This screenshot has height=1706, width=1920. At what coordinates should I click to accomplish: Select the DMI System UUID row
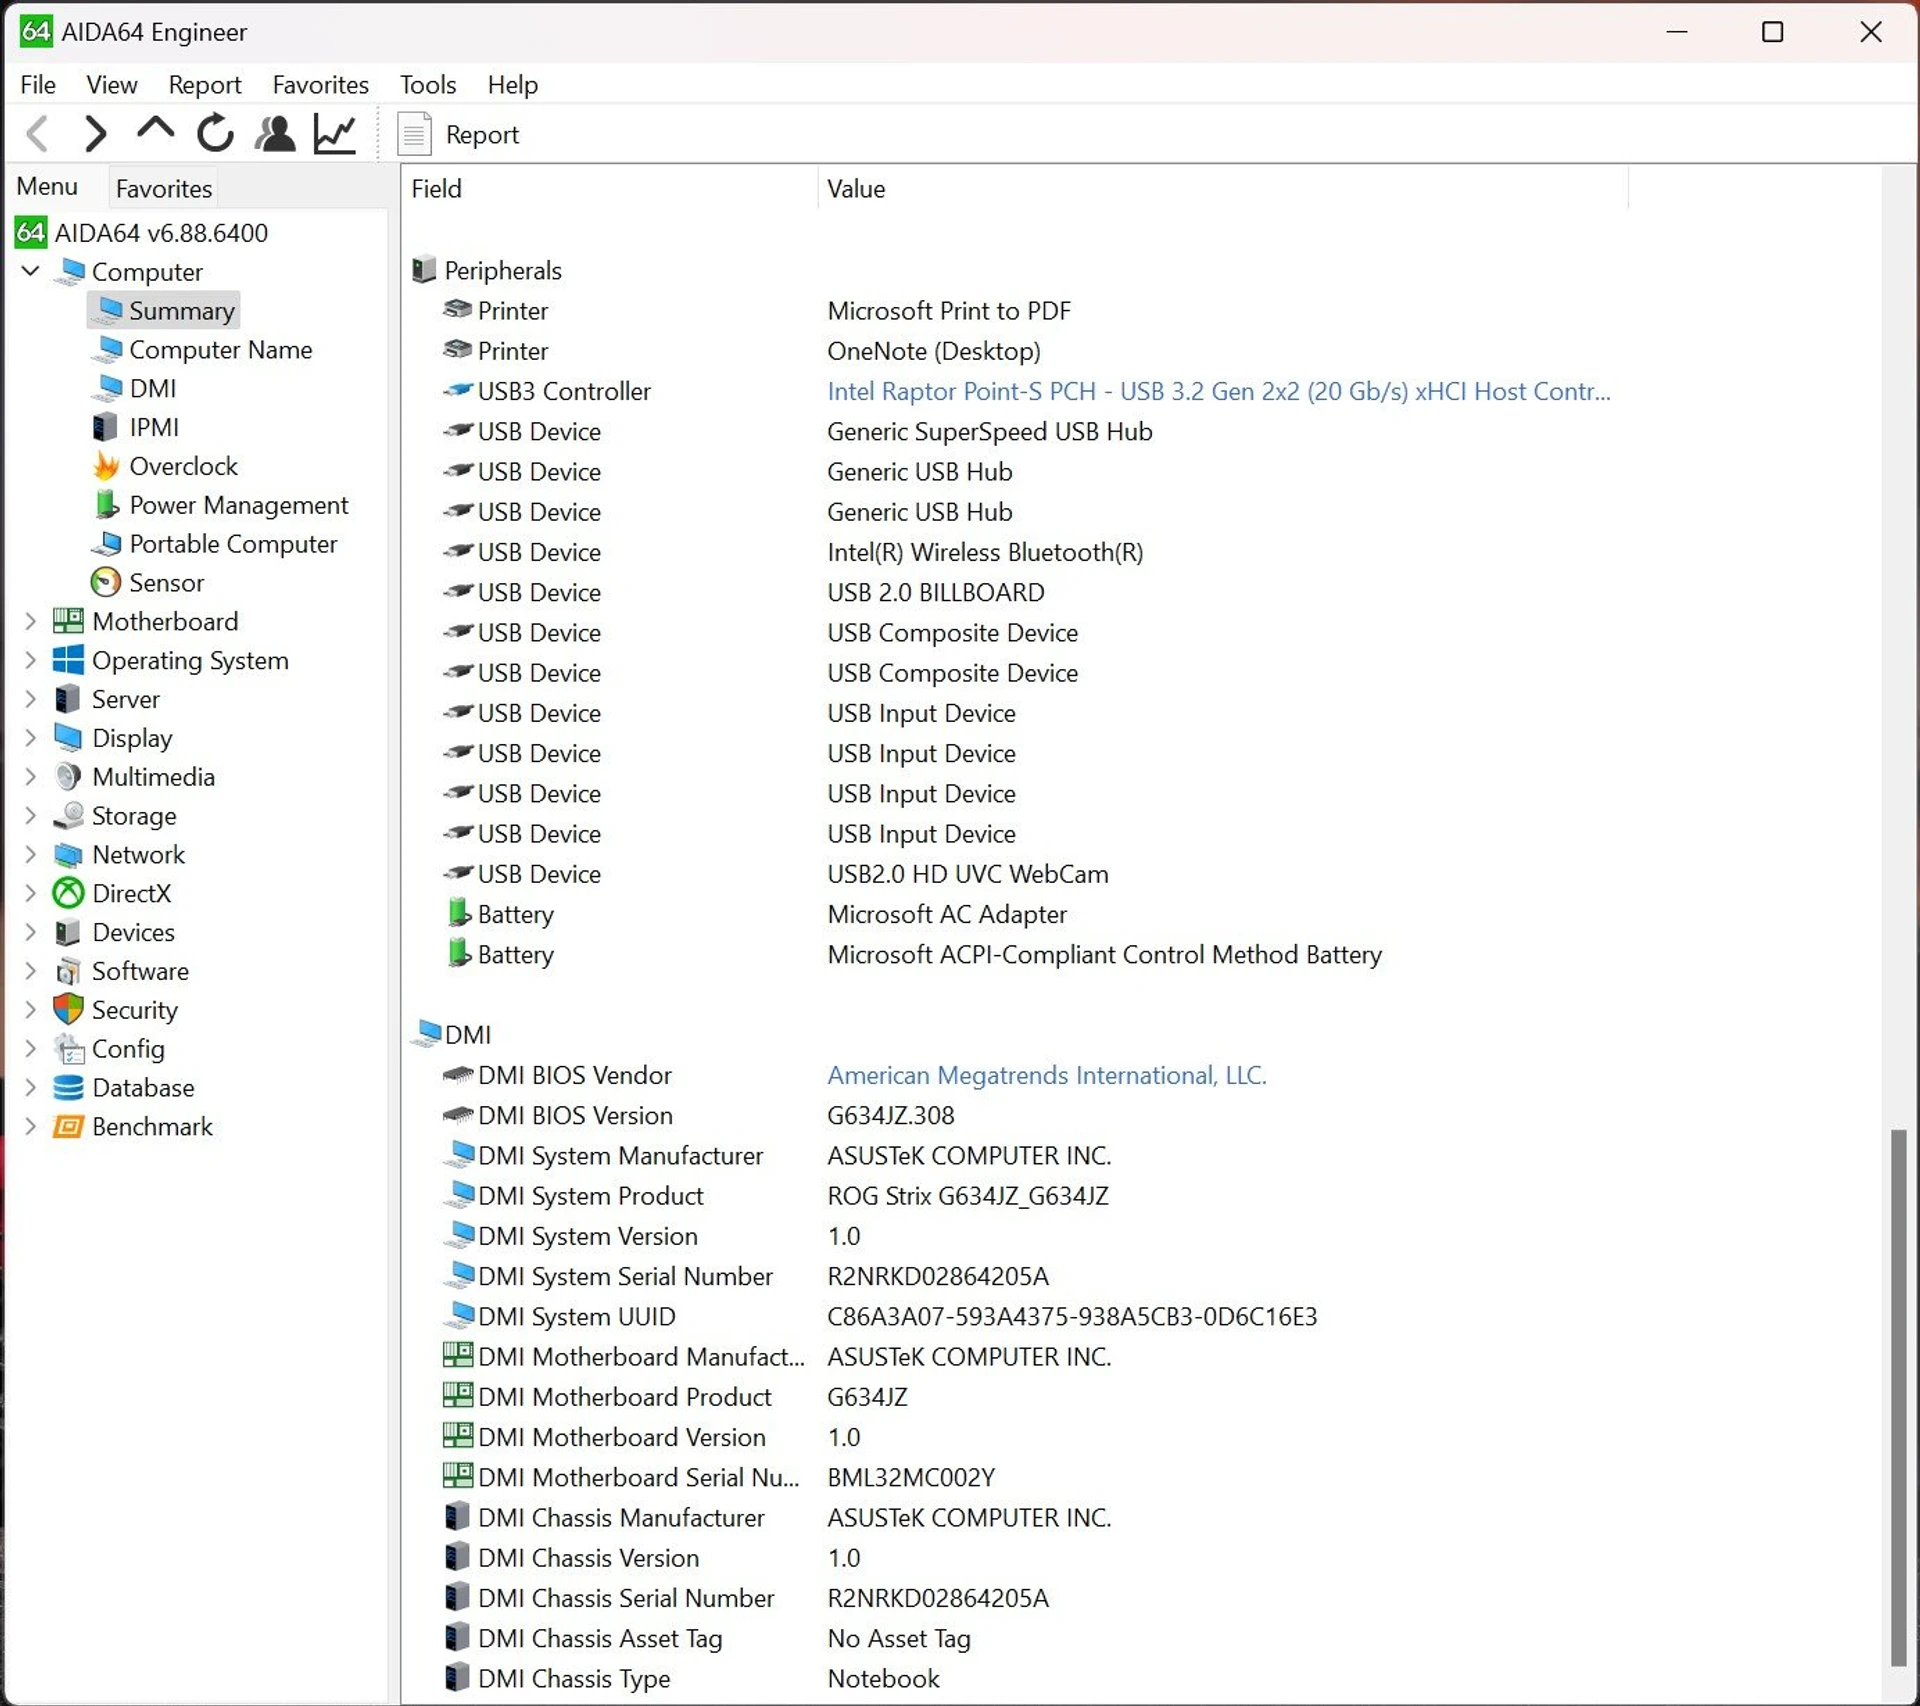[x=880, y=1316]
